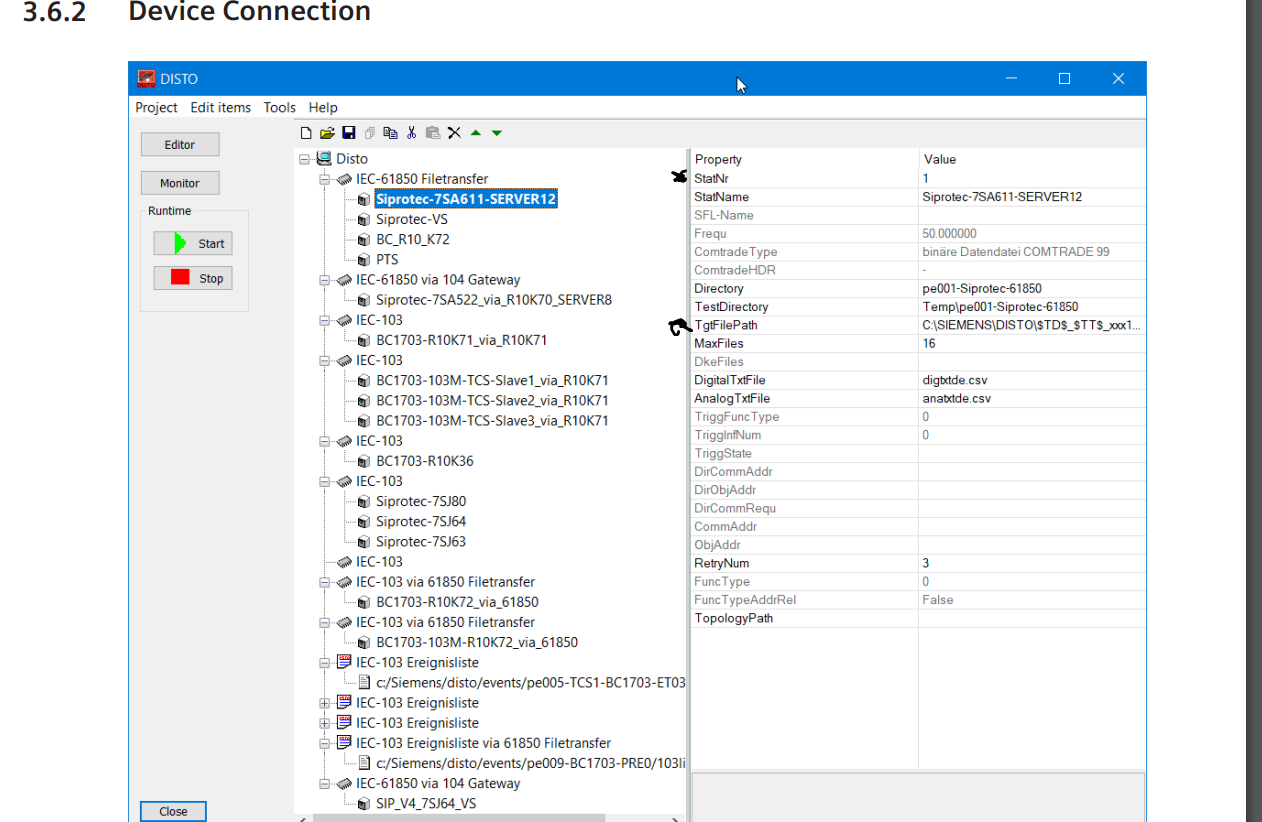Click the MaxFiles value field
This screenshot has width=1262, height=822.
click(x=1030, y=344)
